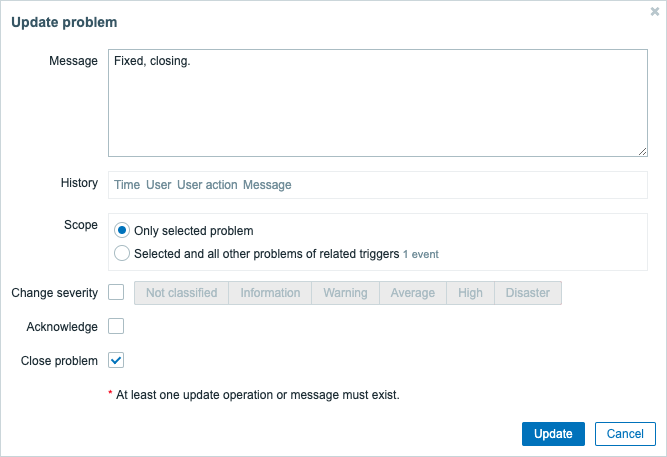The width and height of the screenshot is (667, 457).
Task: Set severity to Average
Action: [412, 293]
